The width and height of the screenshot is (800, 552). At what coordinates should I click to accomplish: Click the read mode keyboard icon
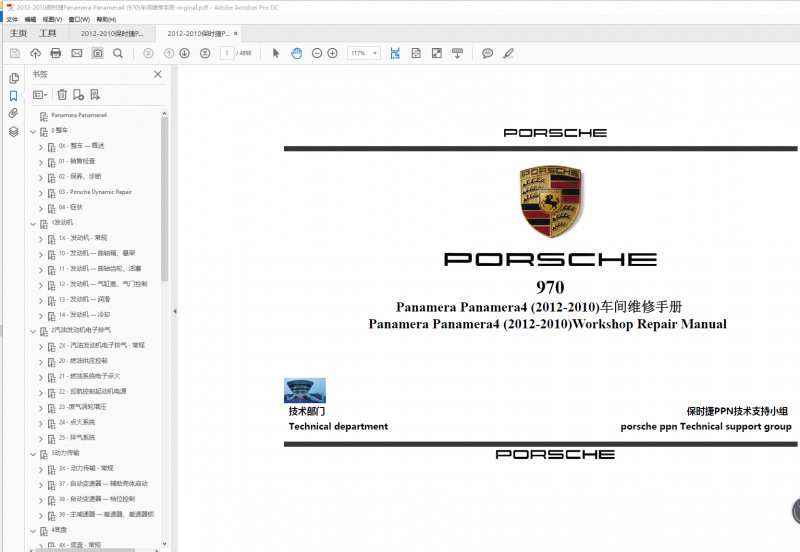click(457, 53)
